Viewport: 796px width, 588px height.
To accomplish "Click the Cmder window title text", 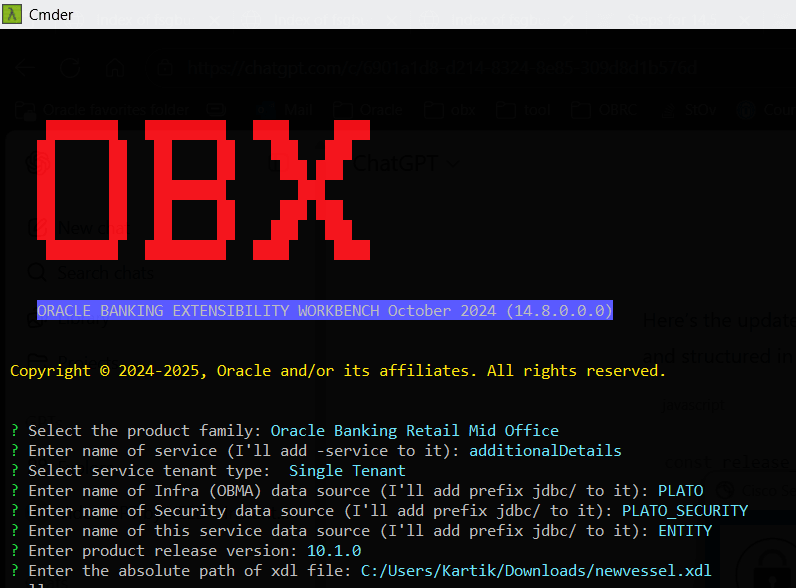I will click(51, 15).
